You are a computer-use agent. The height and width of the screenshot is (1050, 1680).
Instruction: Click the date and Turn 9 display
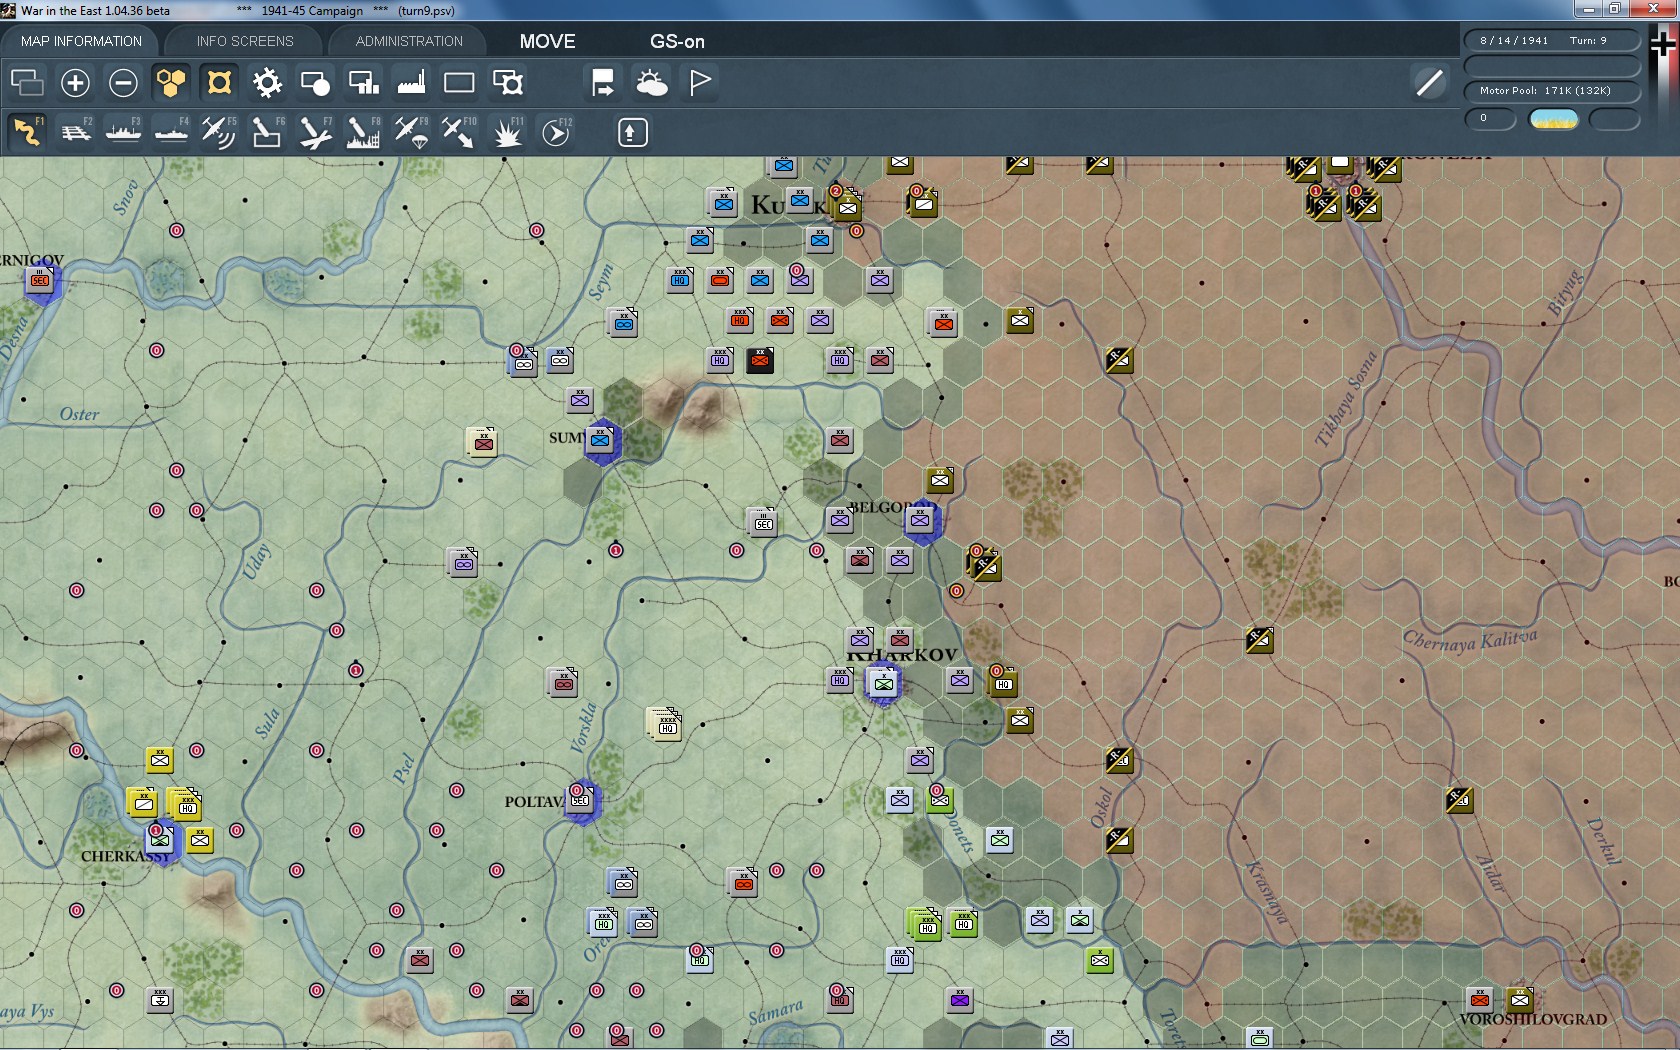coord(1552,40)
